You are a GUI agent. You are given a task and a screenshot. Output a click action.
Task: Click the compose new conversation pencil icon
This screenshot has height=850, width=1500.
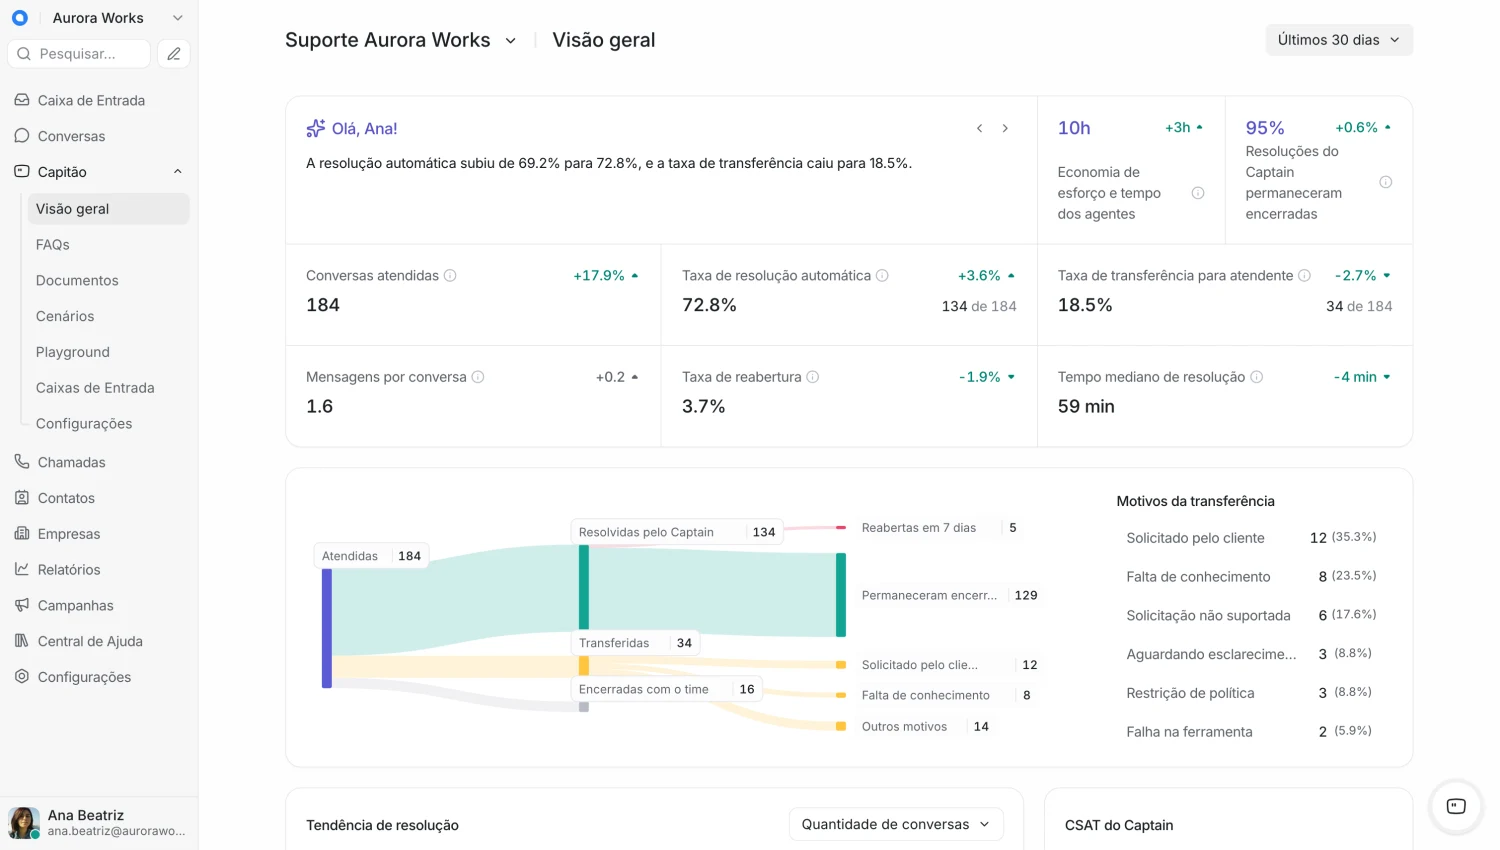click(x=174, y=54)
